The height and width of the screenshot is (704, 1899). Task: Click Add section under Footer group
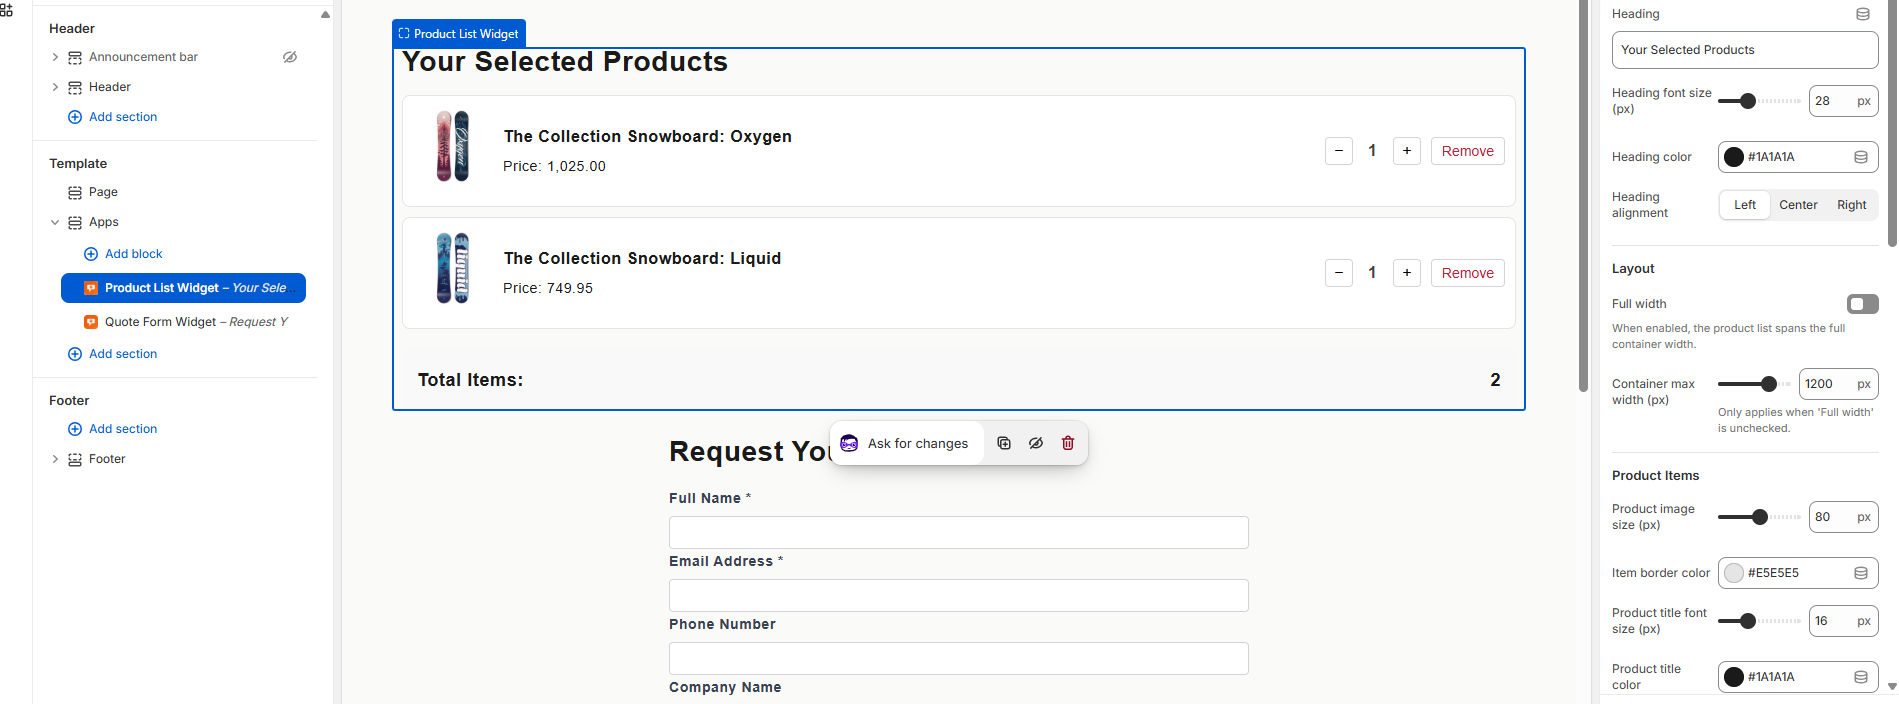tap(112, 429)
